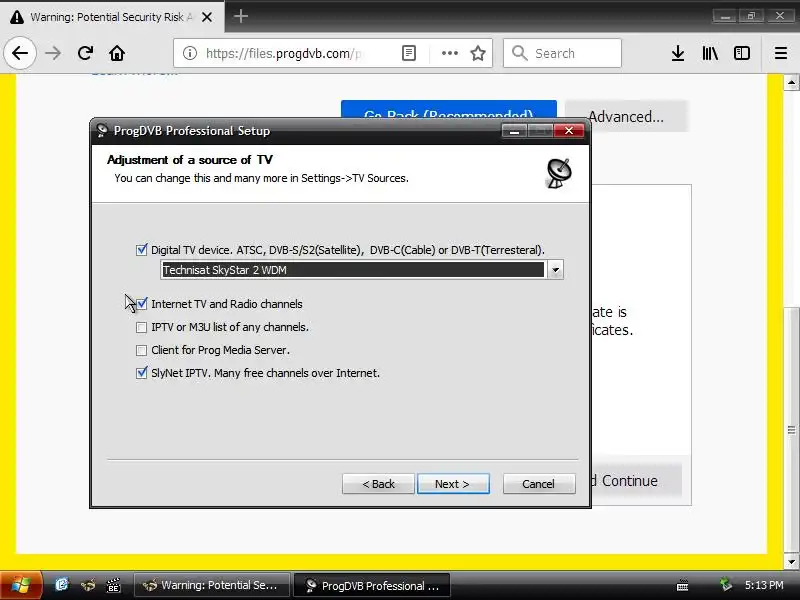Launch Internet Explorer from quick launch
Viewport: 800px width, 600px height.
click(x=62, y=585)
